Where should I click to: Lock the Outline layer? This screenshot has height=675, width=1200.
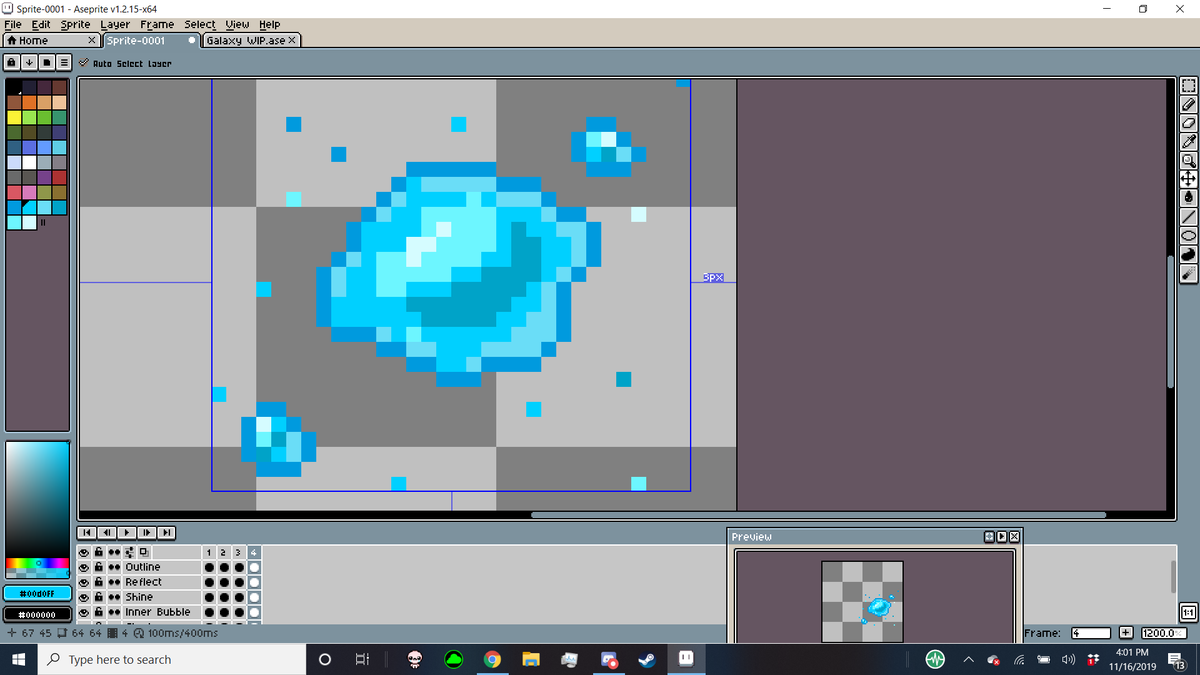99,567
